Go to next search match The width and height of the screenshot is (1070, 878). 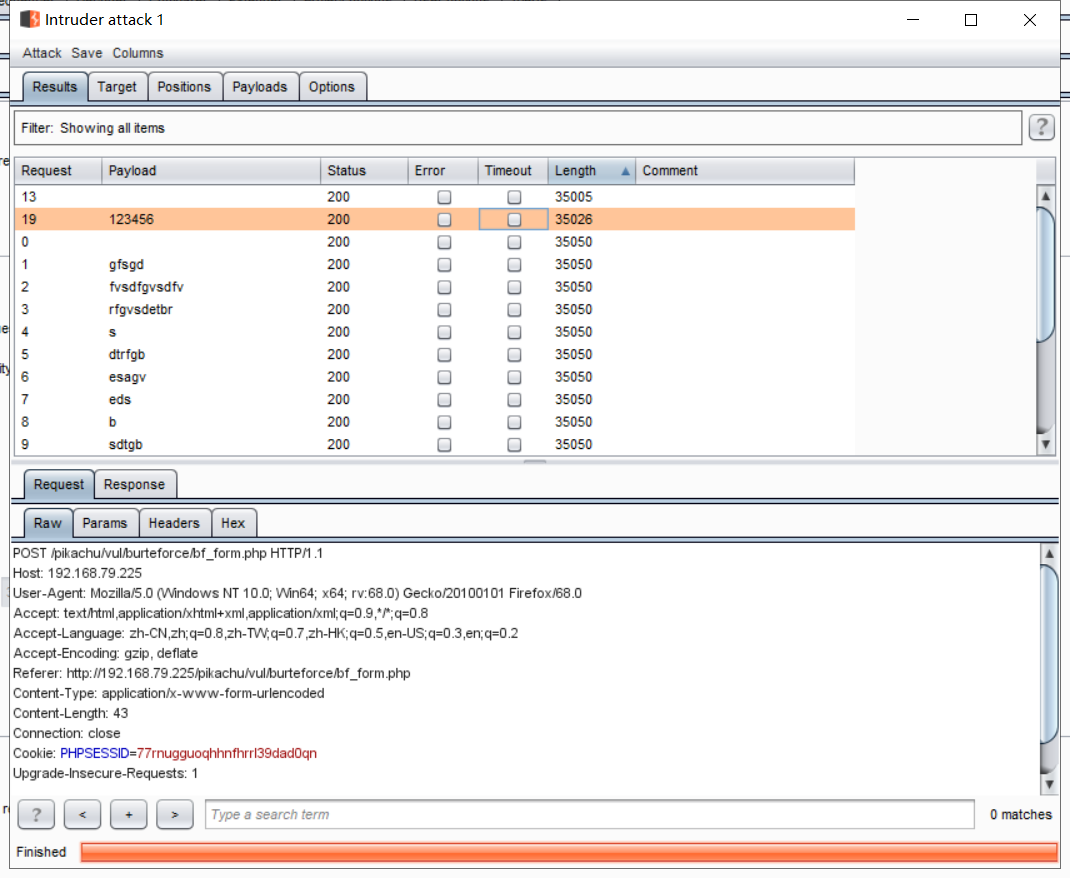[175, 814]
